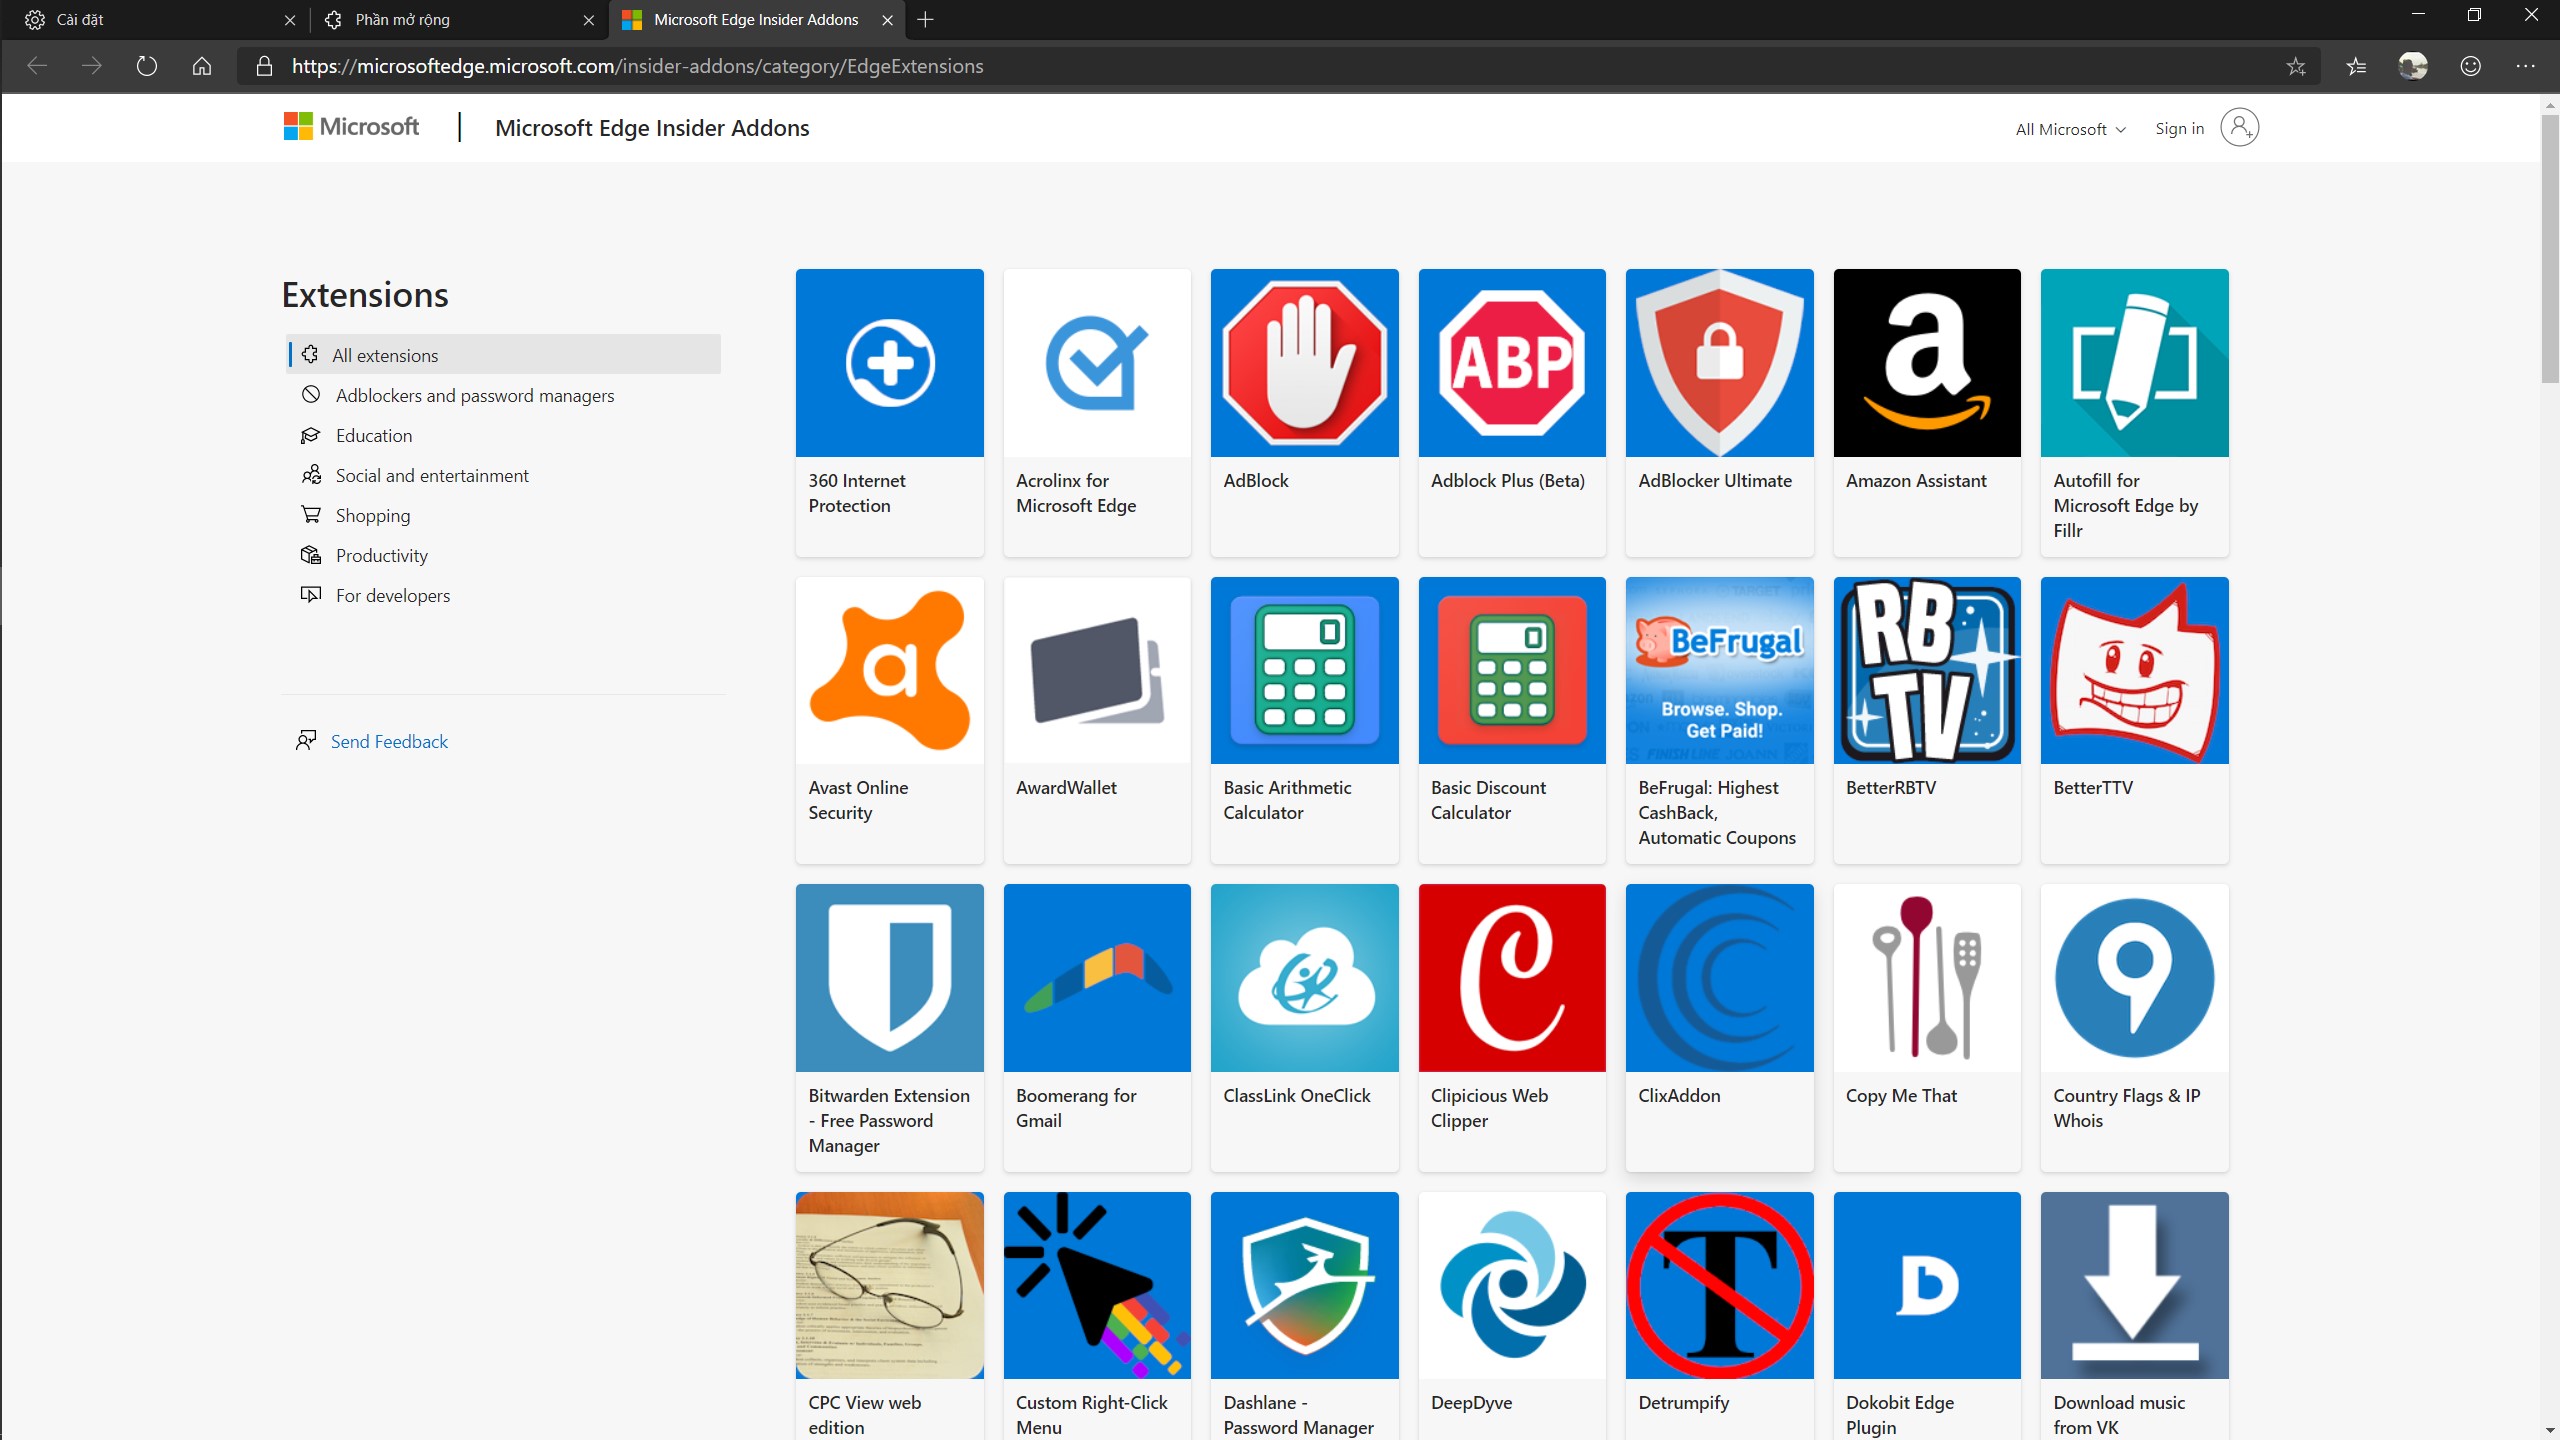Select the All extensions category
The image size is (2560, 1440).
(503, 355)
